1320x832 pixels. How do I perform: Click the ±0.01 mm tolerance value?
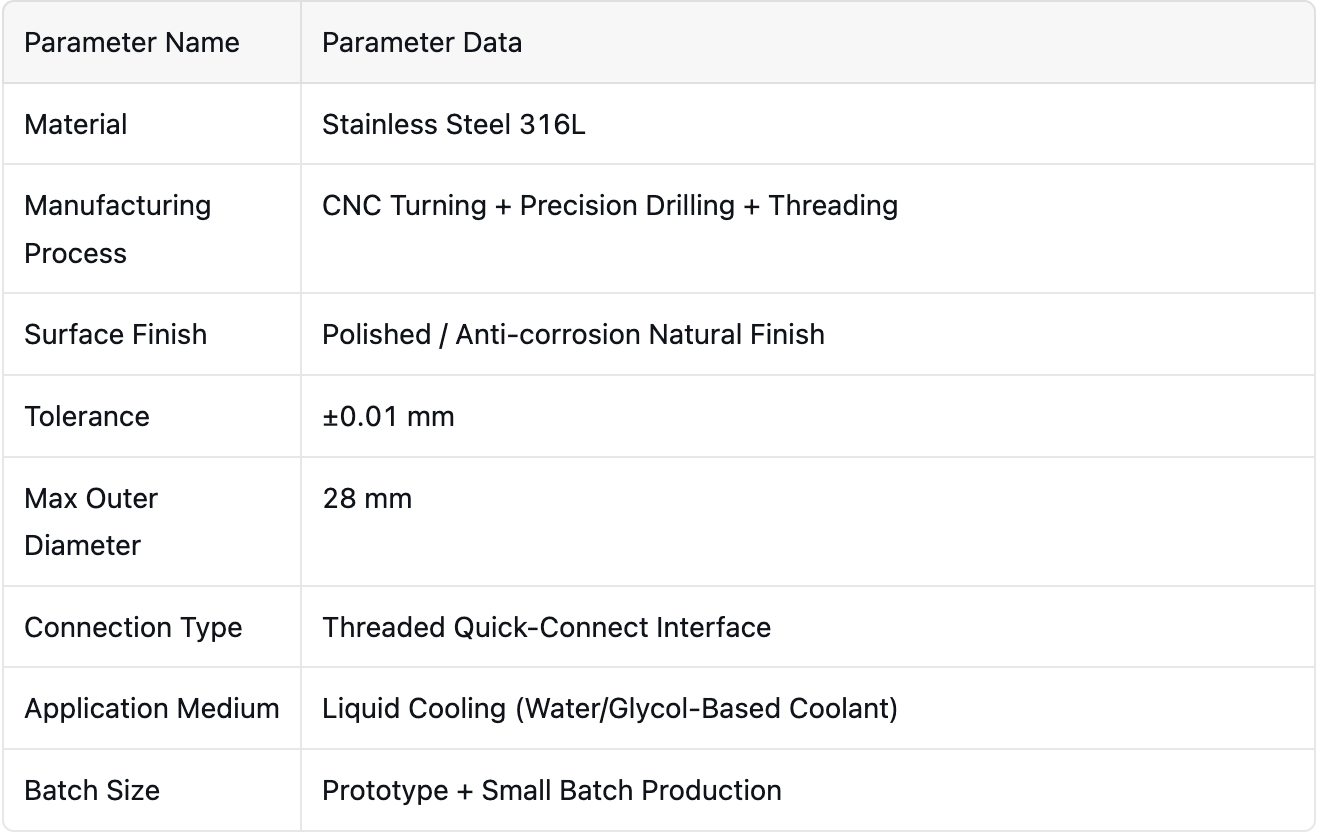[x=388, y=416]
